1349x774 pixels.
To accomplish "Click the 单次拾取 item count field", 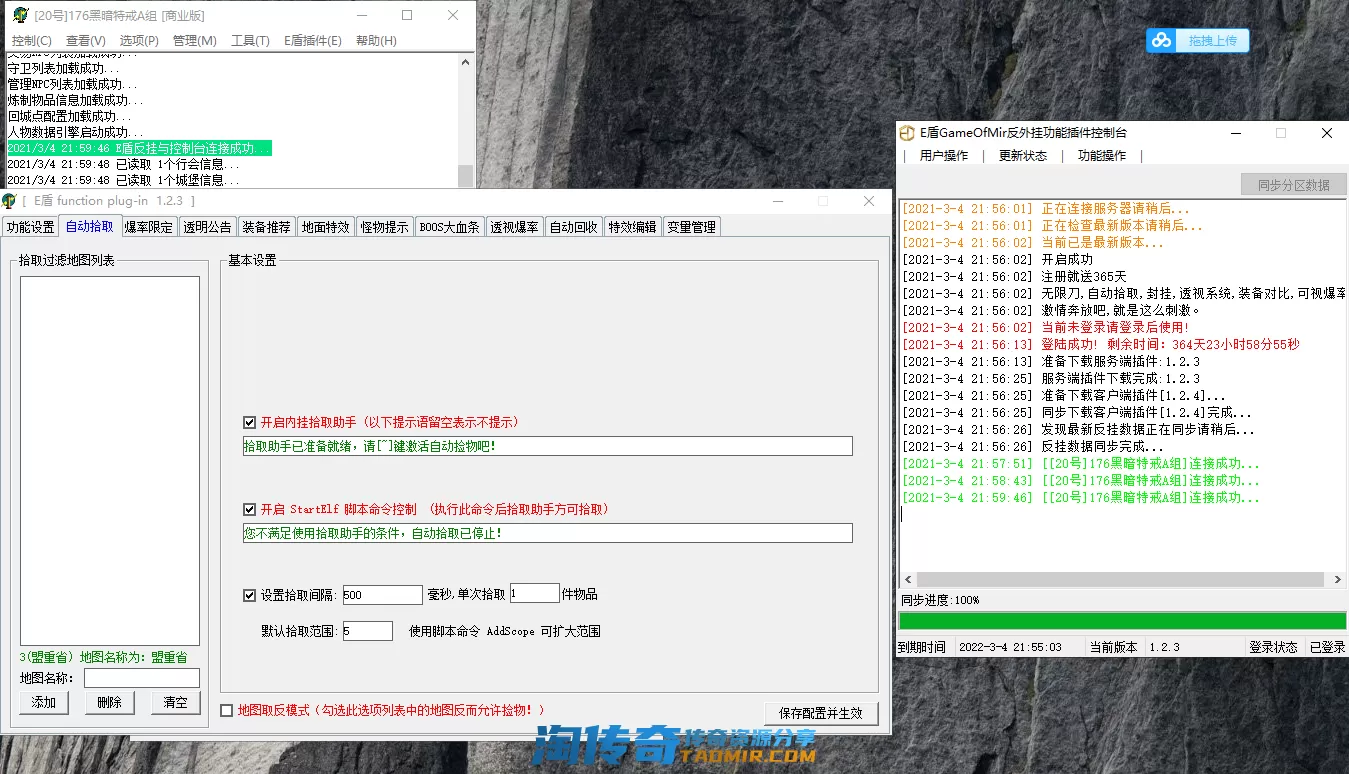I will (534, 593).
